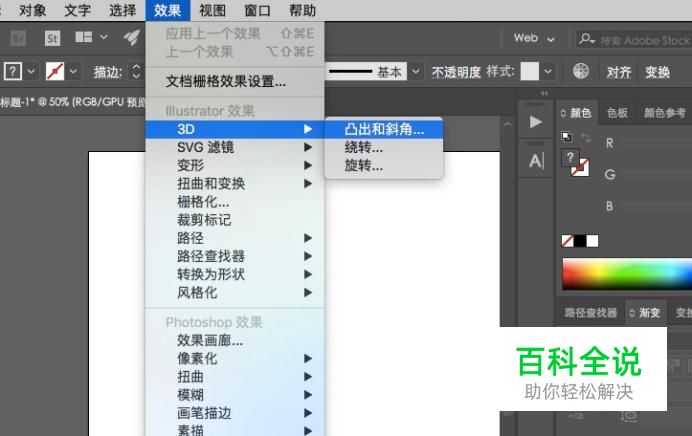This screenshot has height=436, width=692.
Task: Pick a color from the spectrum bar
Action: (627, 274)
